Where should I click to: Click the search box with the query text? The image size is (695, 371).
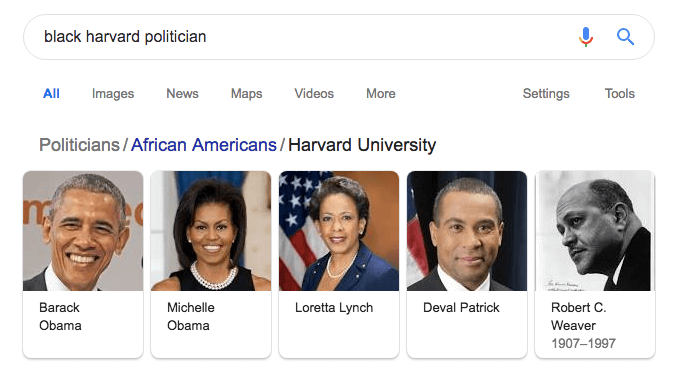click(339, 37)
